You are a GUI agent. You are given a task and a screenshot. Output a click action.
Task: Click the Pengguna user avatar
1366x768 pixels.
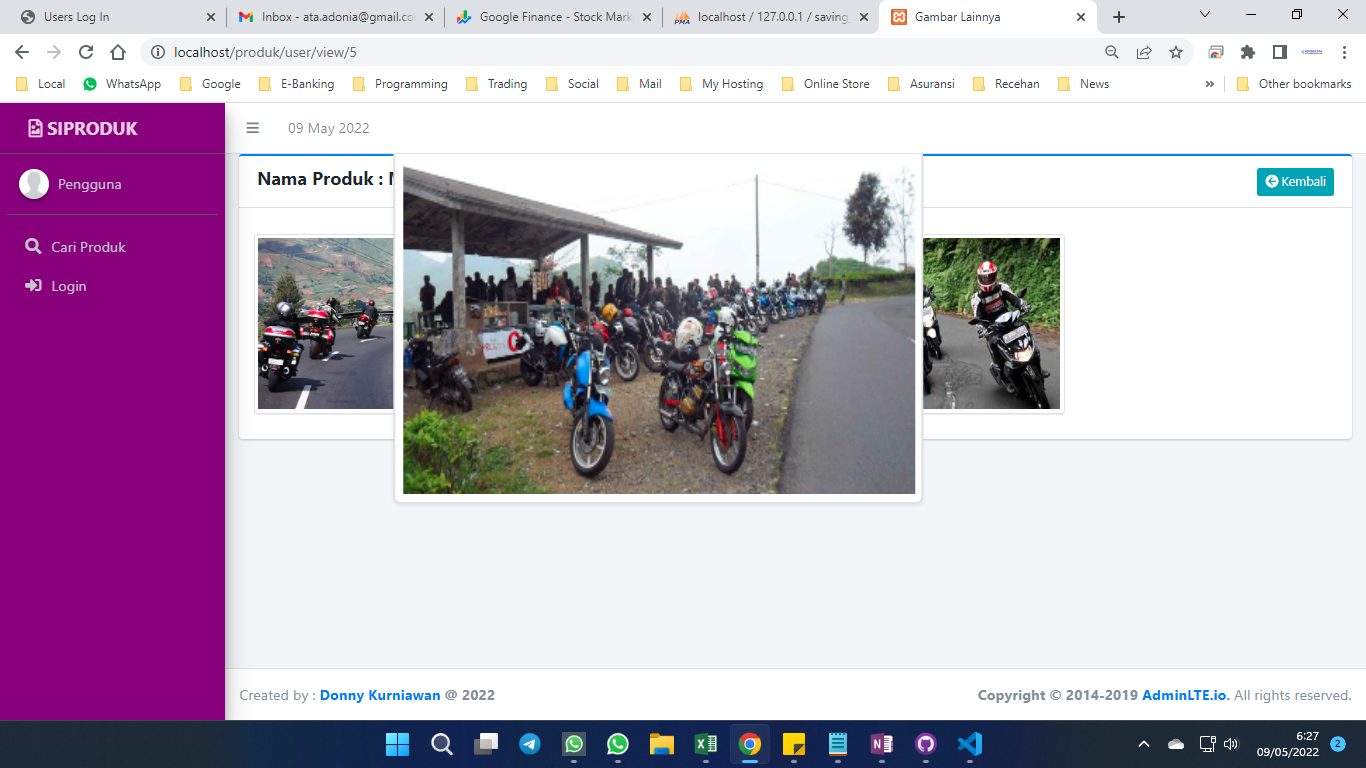click(34, 184)
